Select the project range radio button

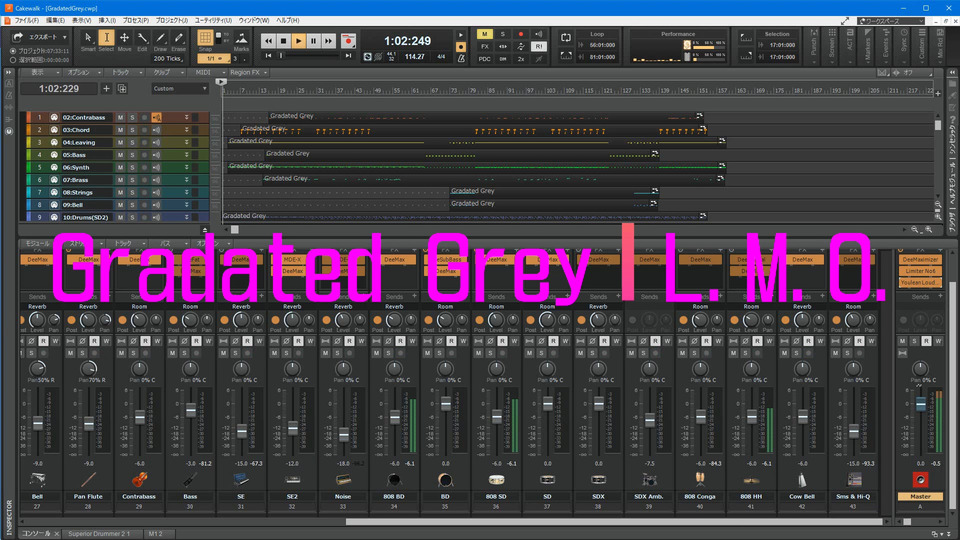coord(13,51)
